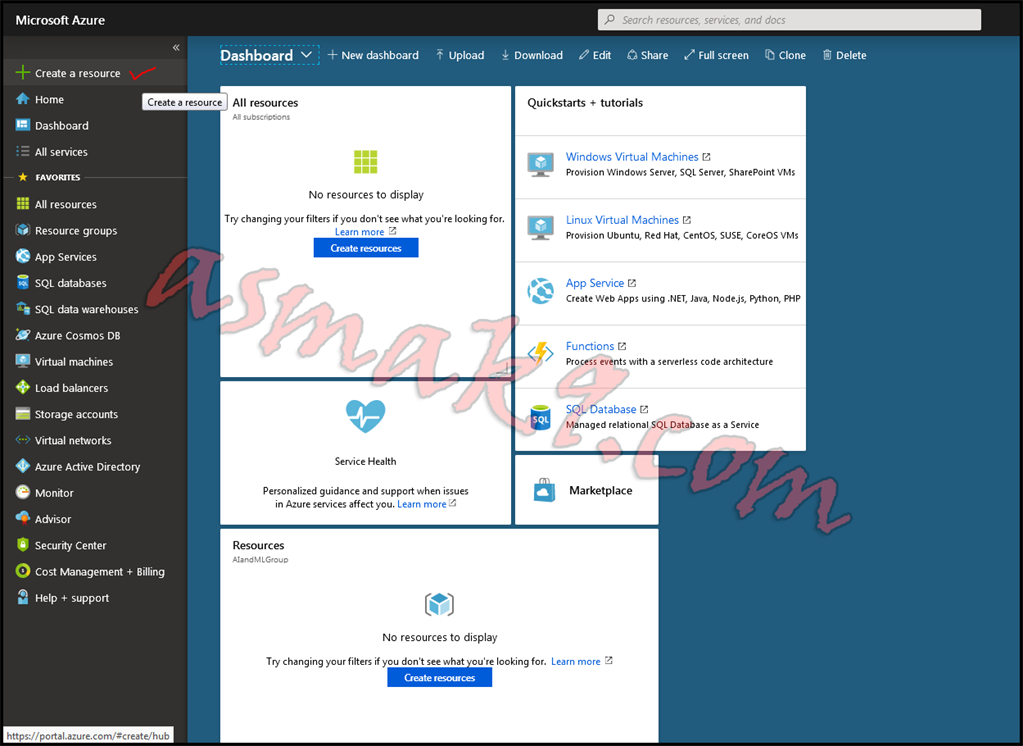This screenshot has height=746, width=1023.
Task: Click the All subscriptions subtitle text
Action: [x=261, y=117]
